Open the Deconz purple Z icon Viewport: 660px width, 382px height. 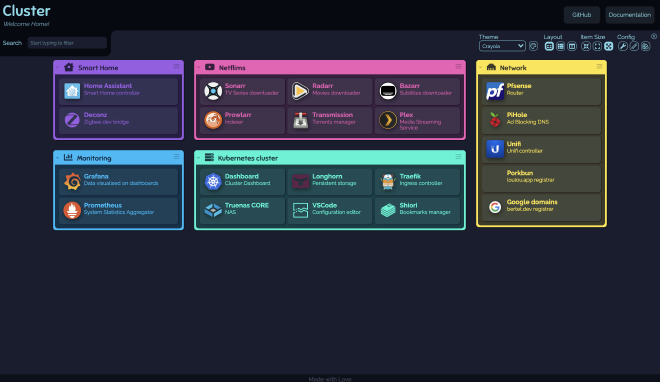click(72, 120)
